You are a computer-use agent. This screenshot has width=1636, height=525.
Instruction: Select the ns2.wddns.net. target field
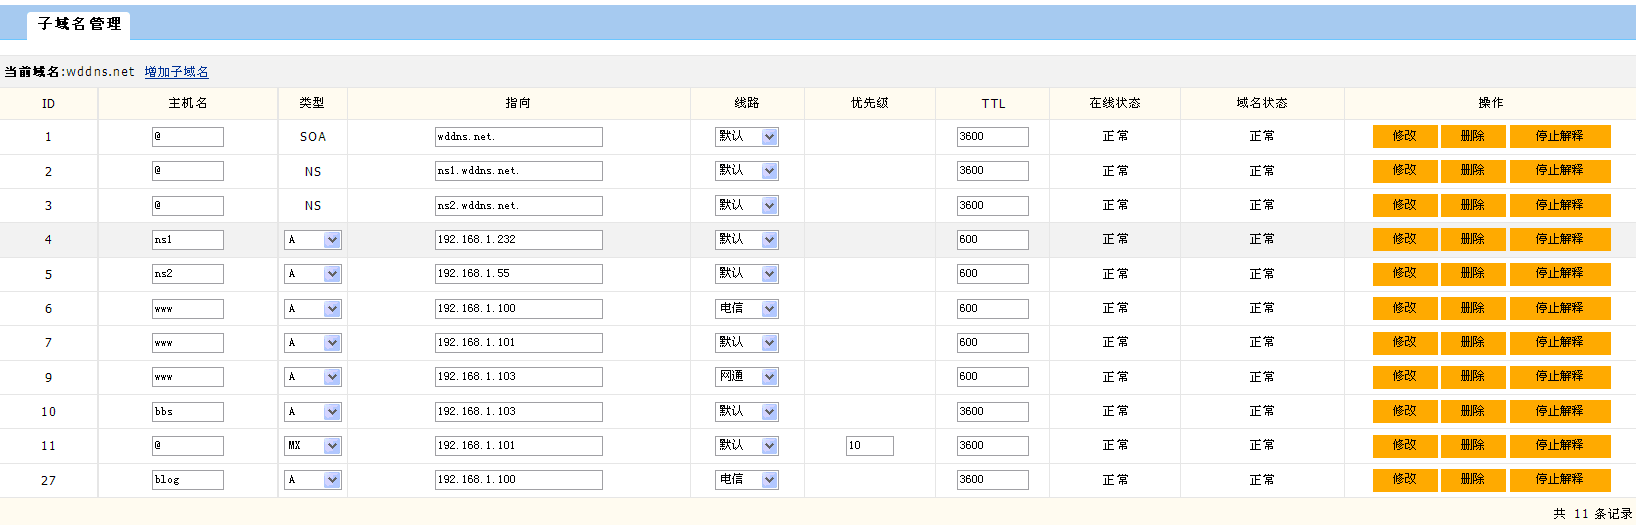tap(519, 206)
